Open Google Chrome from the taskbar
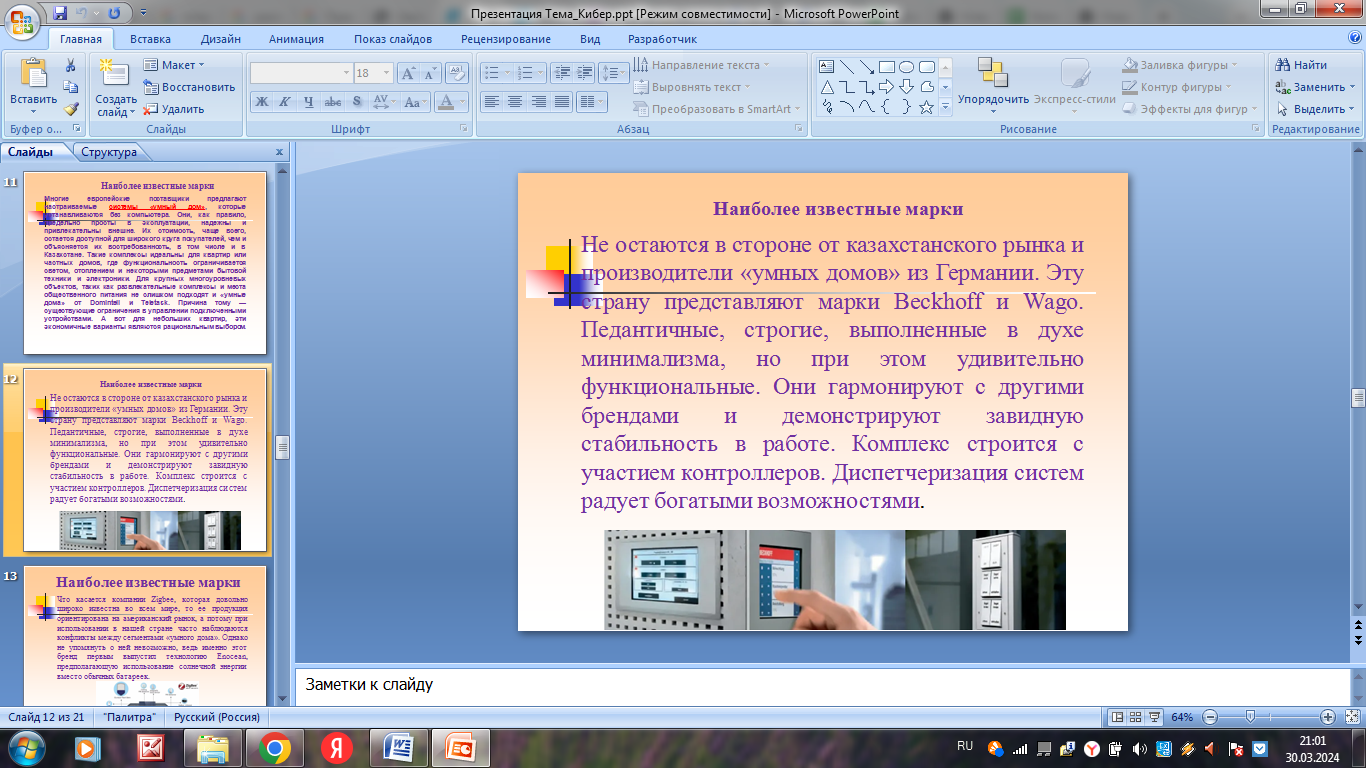1366x768 pixels. [x=275, y=748]
